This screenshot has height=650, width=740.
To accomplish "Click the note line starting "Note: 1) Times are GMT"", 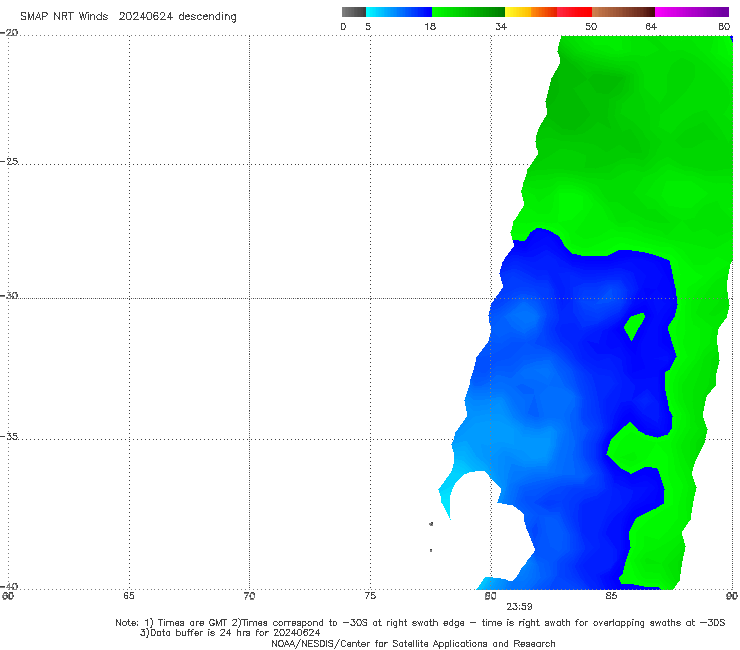I will coord(420,623).
